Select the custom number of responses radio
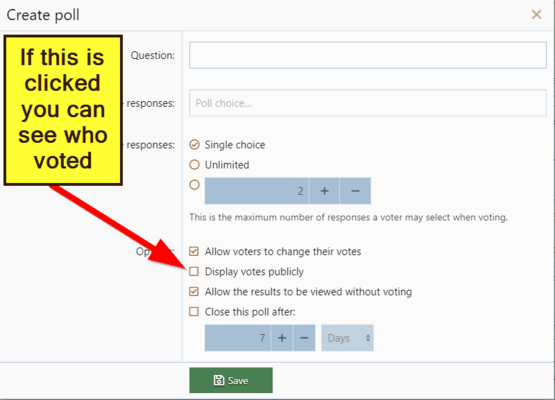 tap(194, 185)
